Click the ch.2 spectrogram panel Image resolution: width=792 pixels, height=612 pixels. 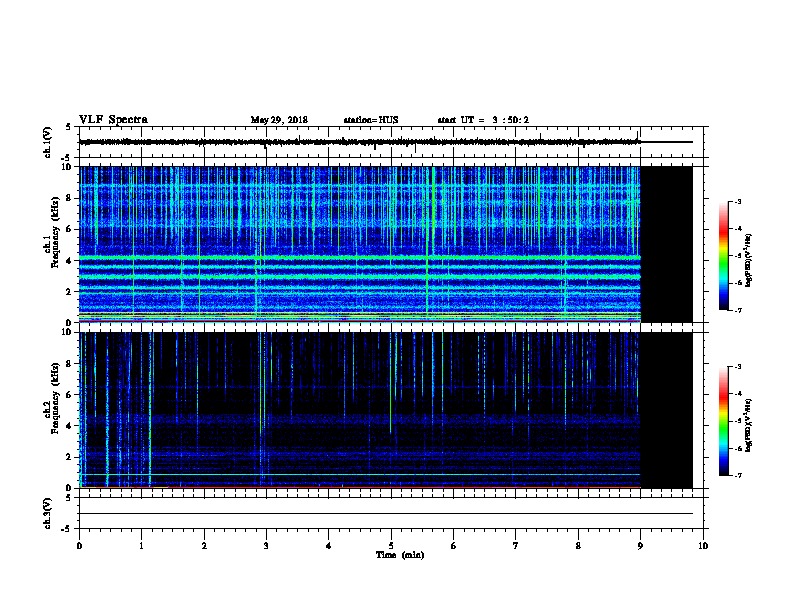coord(385,410)
